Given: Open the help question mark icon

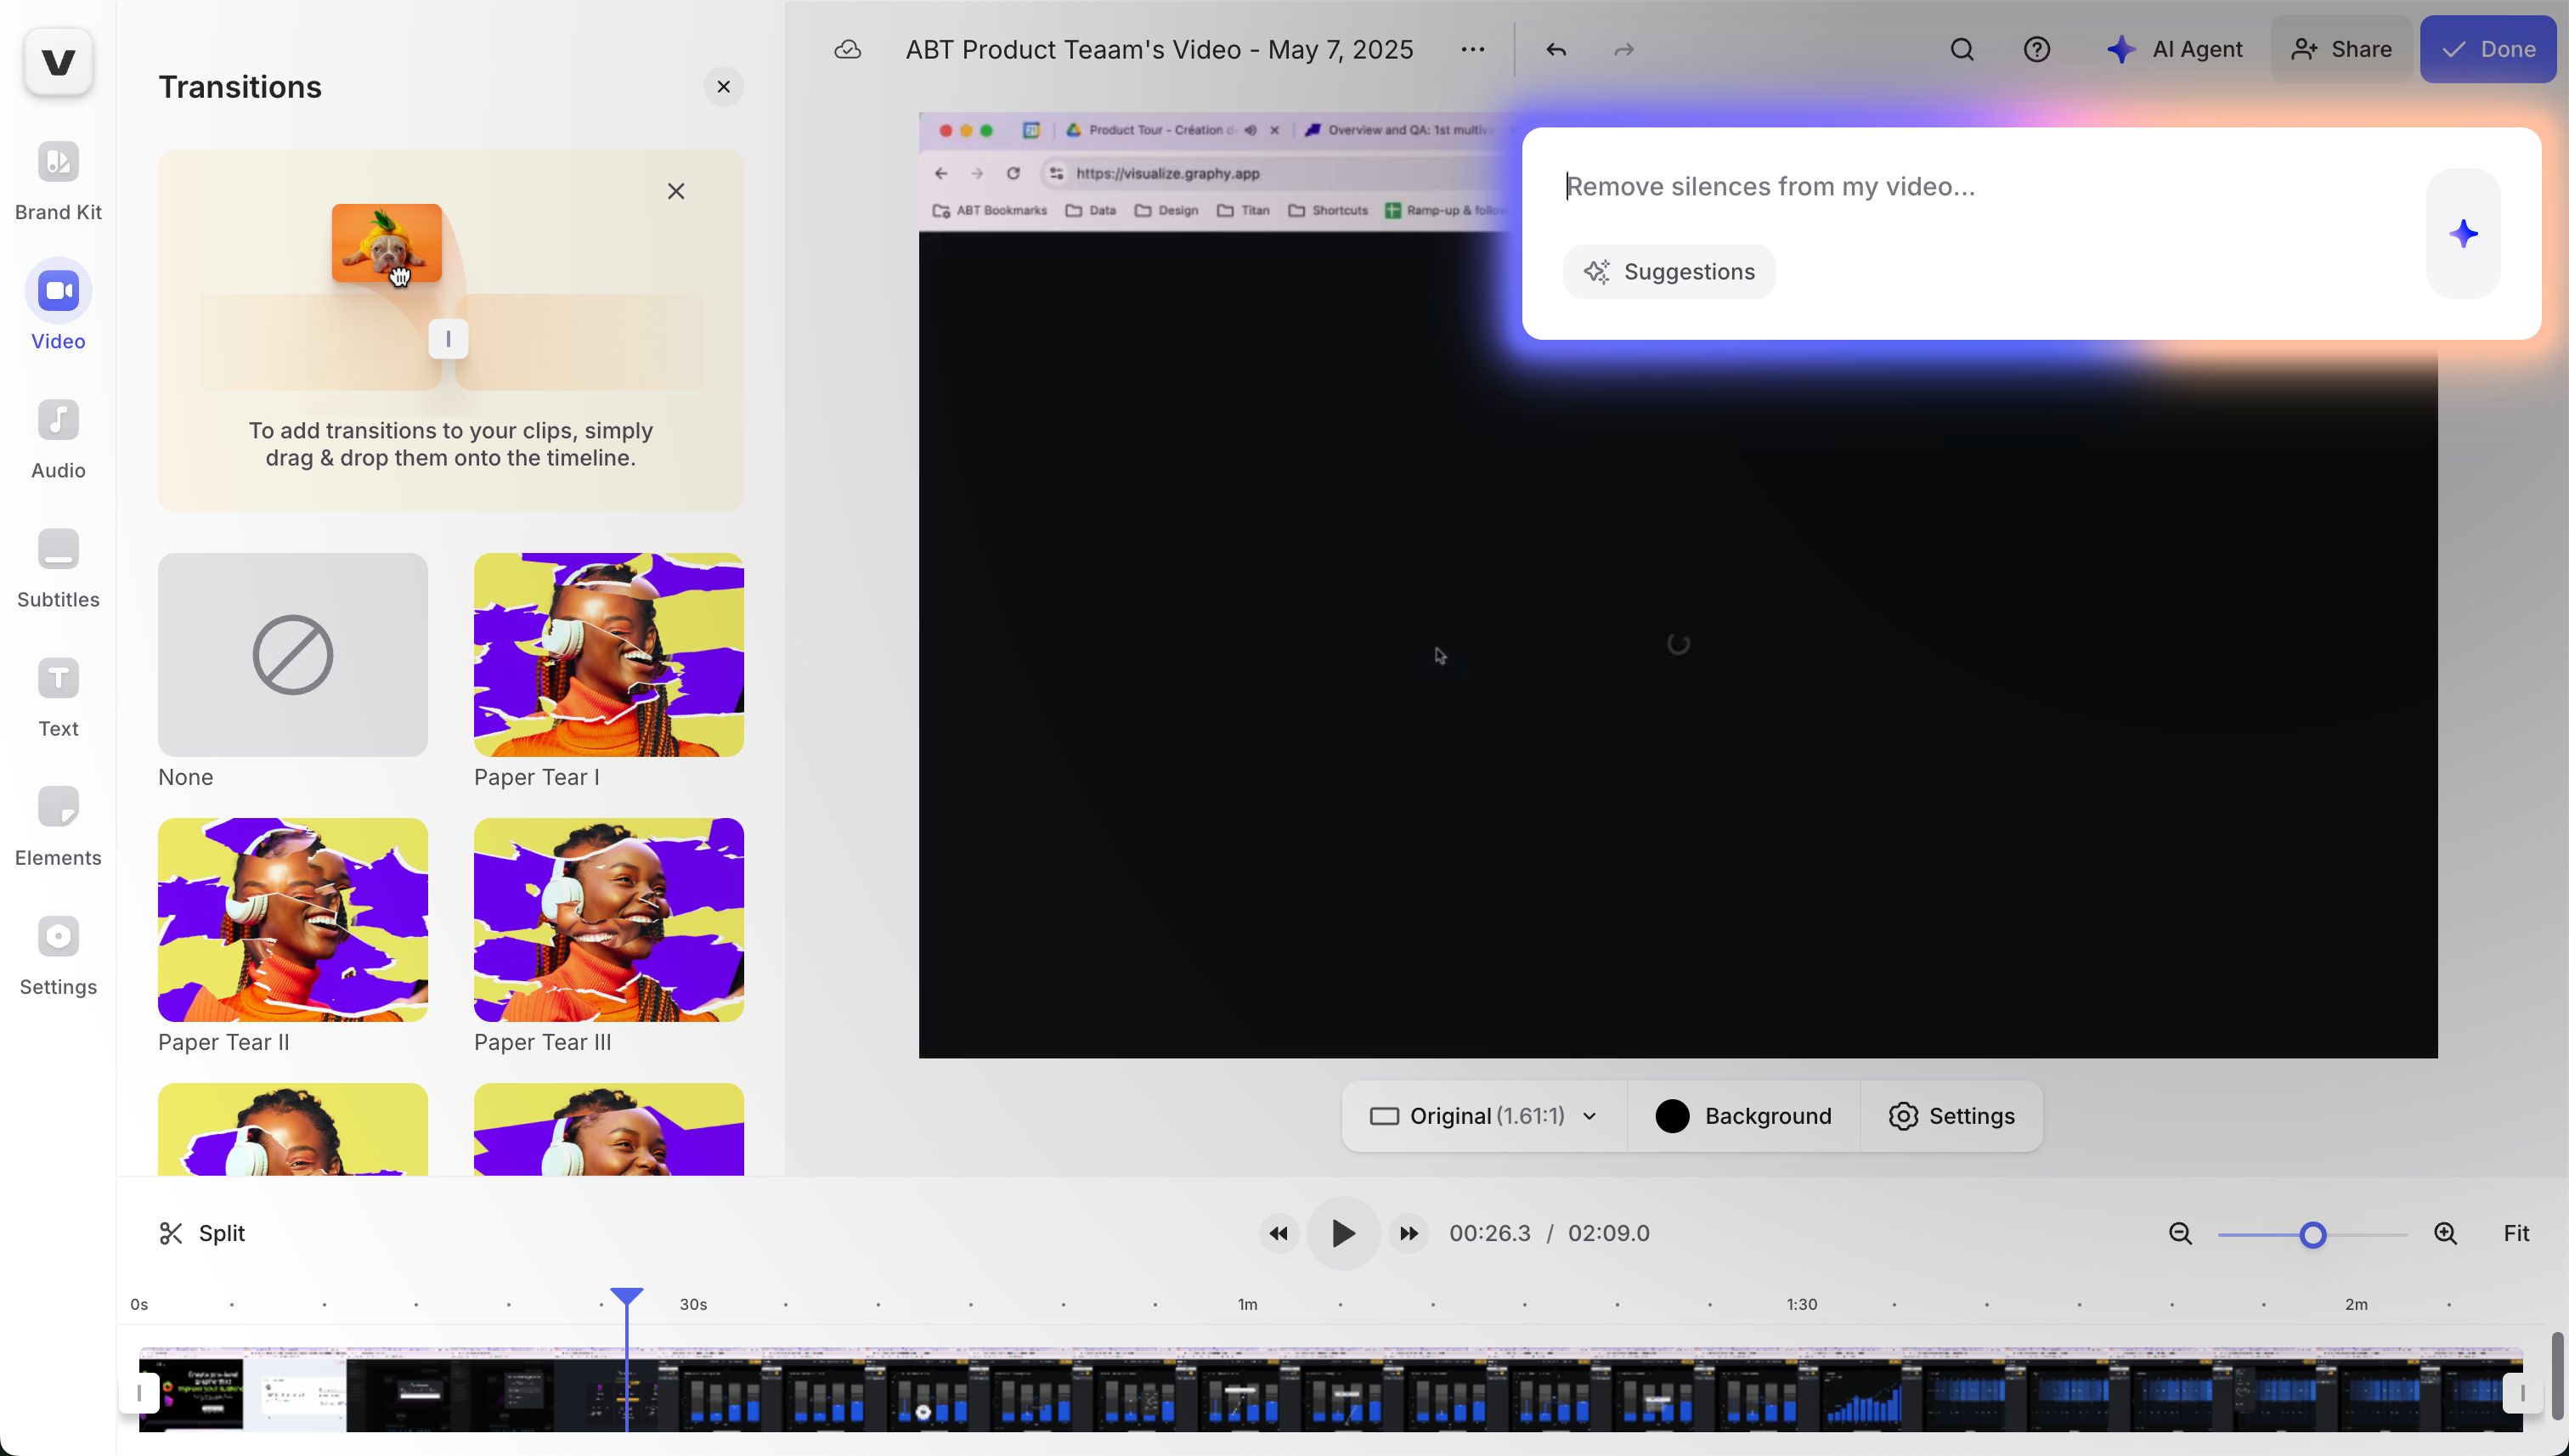Looking at the screenshot, I should [2037, 49].
